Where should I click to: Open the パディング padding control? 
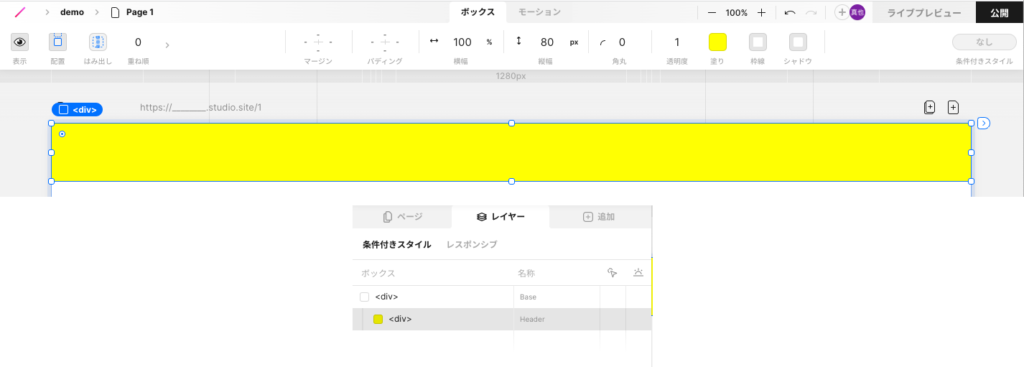click(x=385, y=42)
